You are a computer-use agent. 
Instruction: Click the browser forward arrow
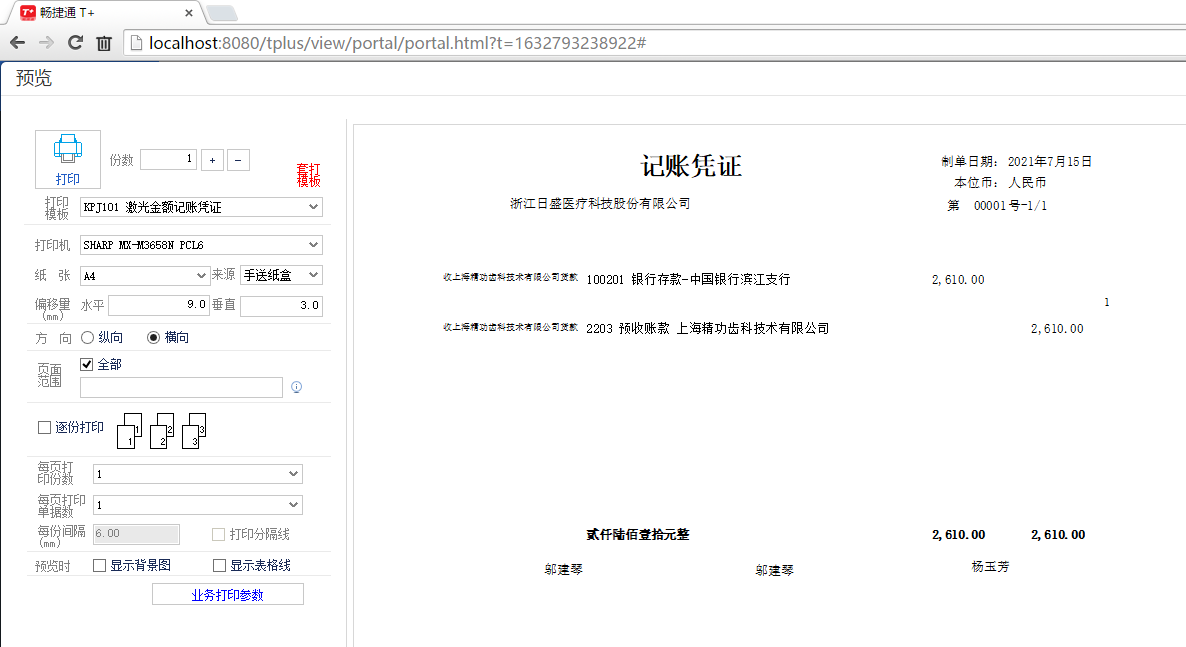(x=46, y=43)
